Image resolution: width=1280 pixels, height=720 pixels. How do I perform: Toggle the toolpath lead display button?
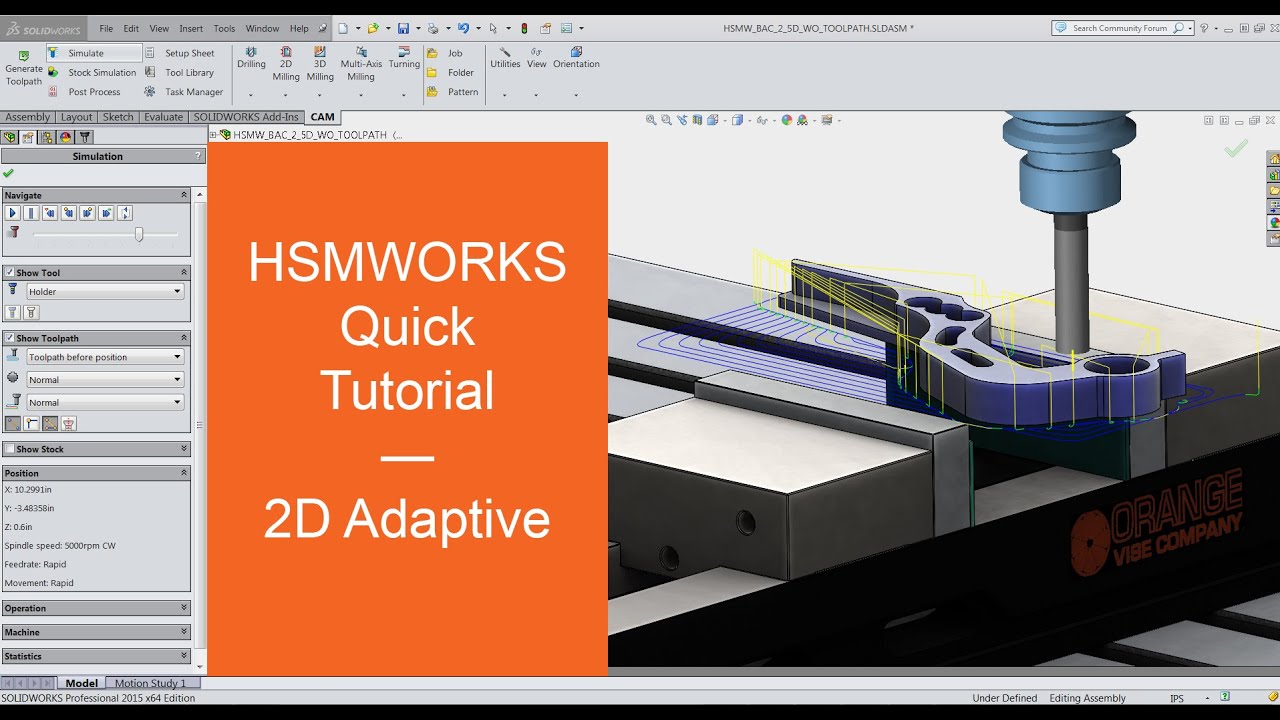[x=31, y=424]
